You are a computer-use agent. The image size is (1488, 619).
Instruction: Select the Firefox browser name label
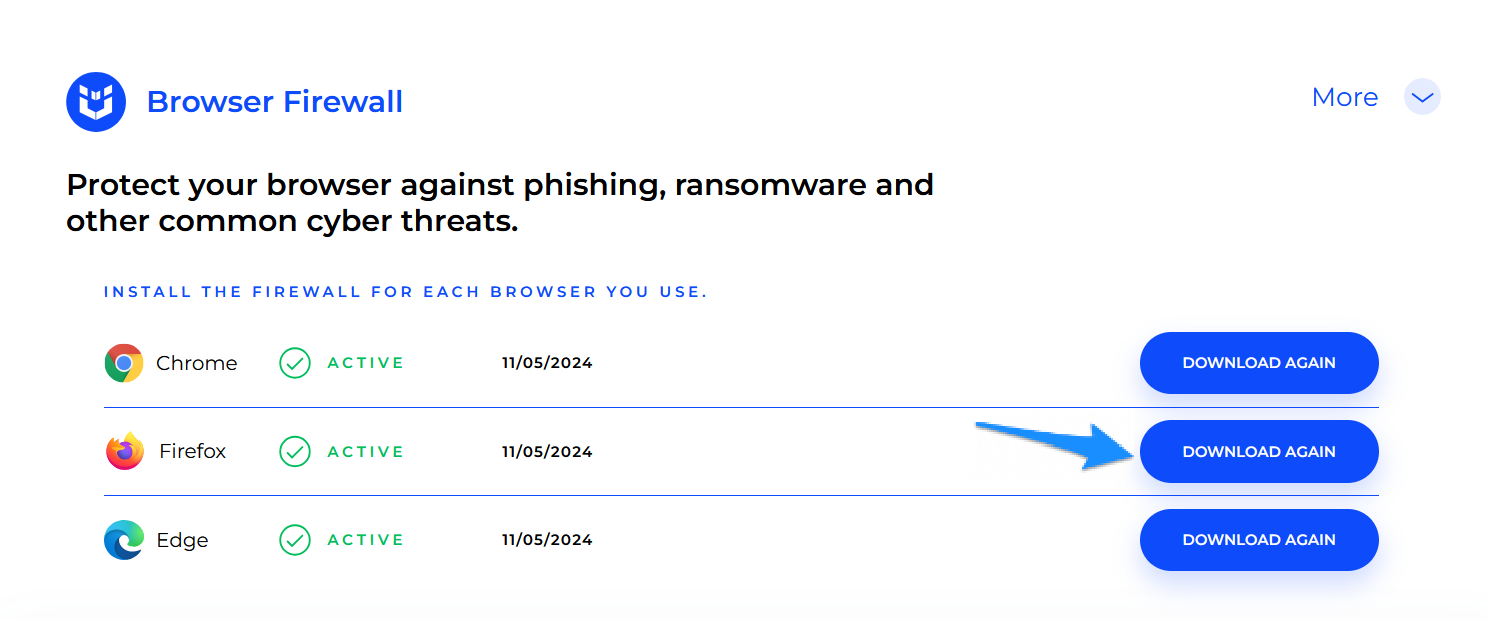tap(193, 451)
